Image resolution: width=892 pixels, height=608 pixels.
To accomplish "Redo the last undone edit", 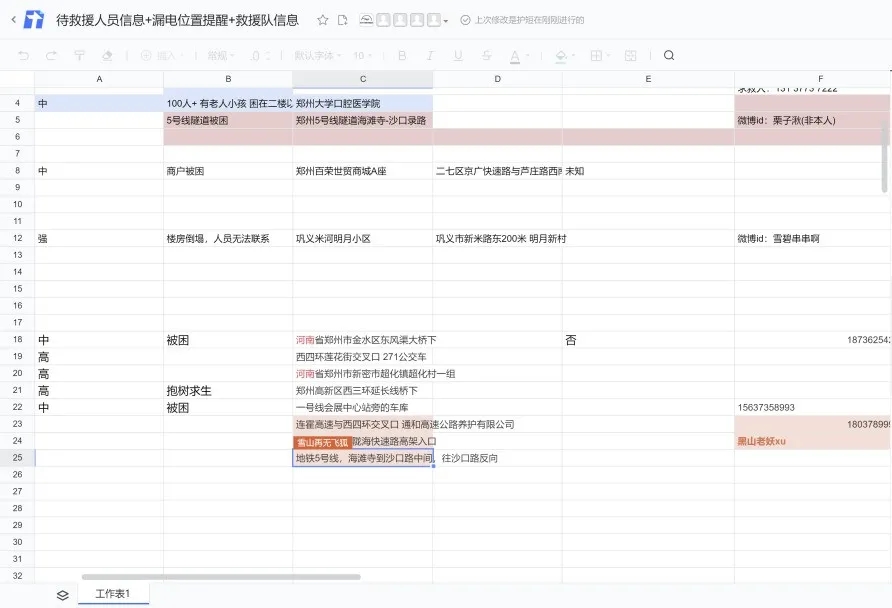I will point(51,55).
